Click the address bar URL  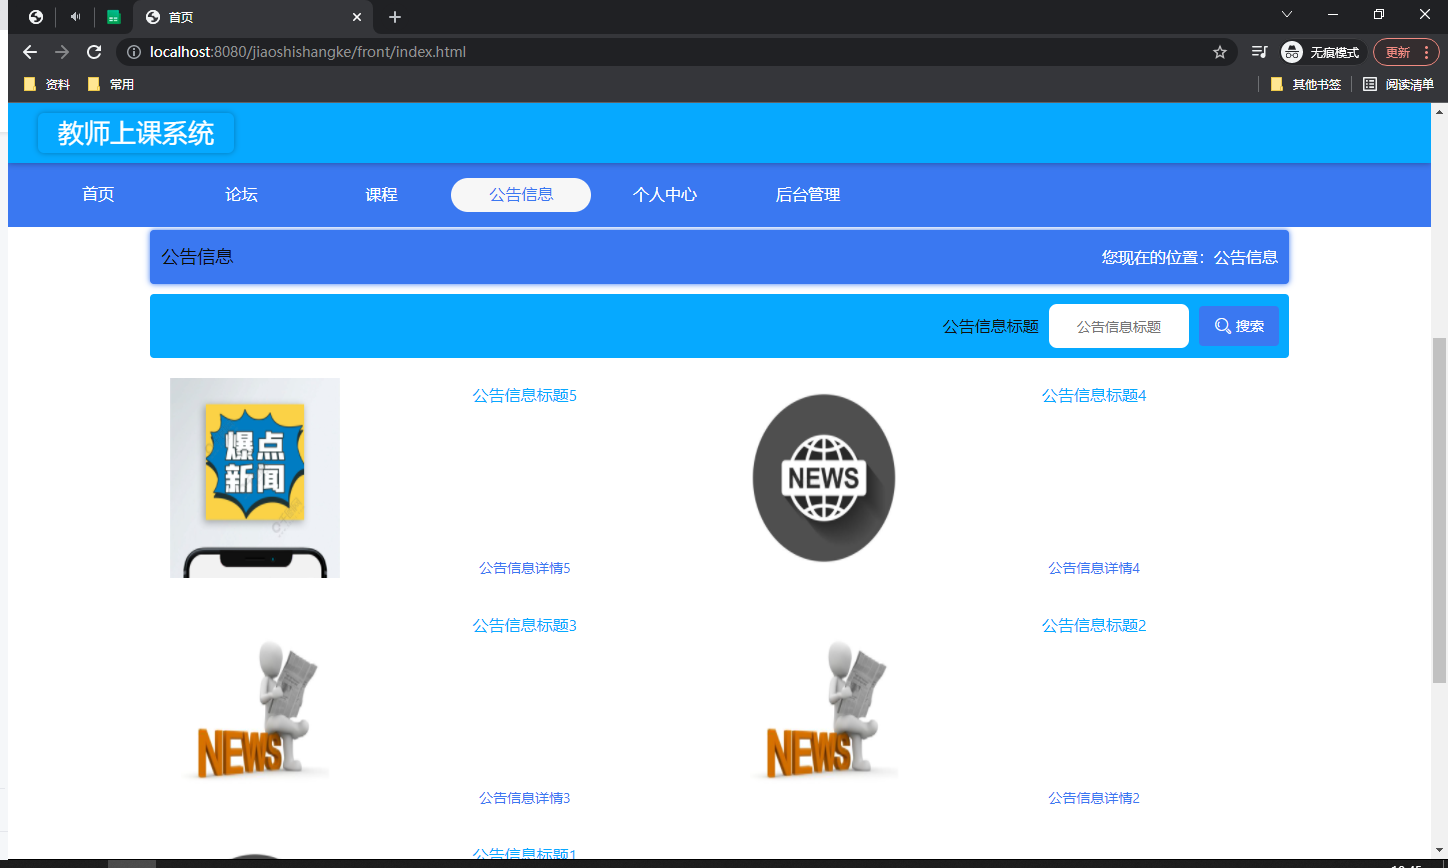point(308,52)
